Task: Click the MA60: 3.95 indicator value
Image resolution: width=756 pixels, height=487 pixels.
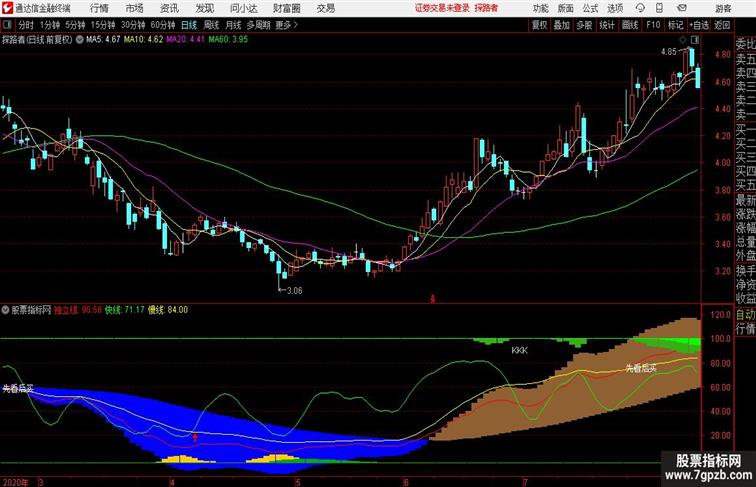Action: 228,40
